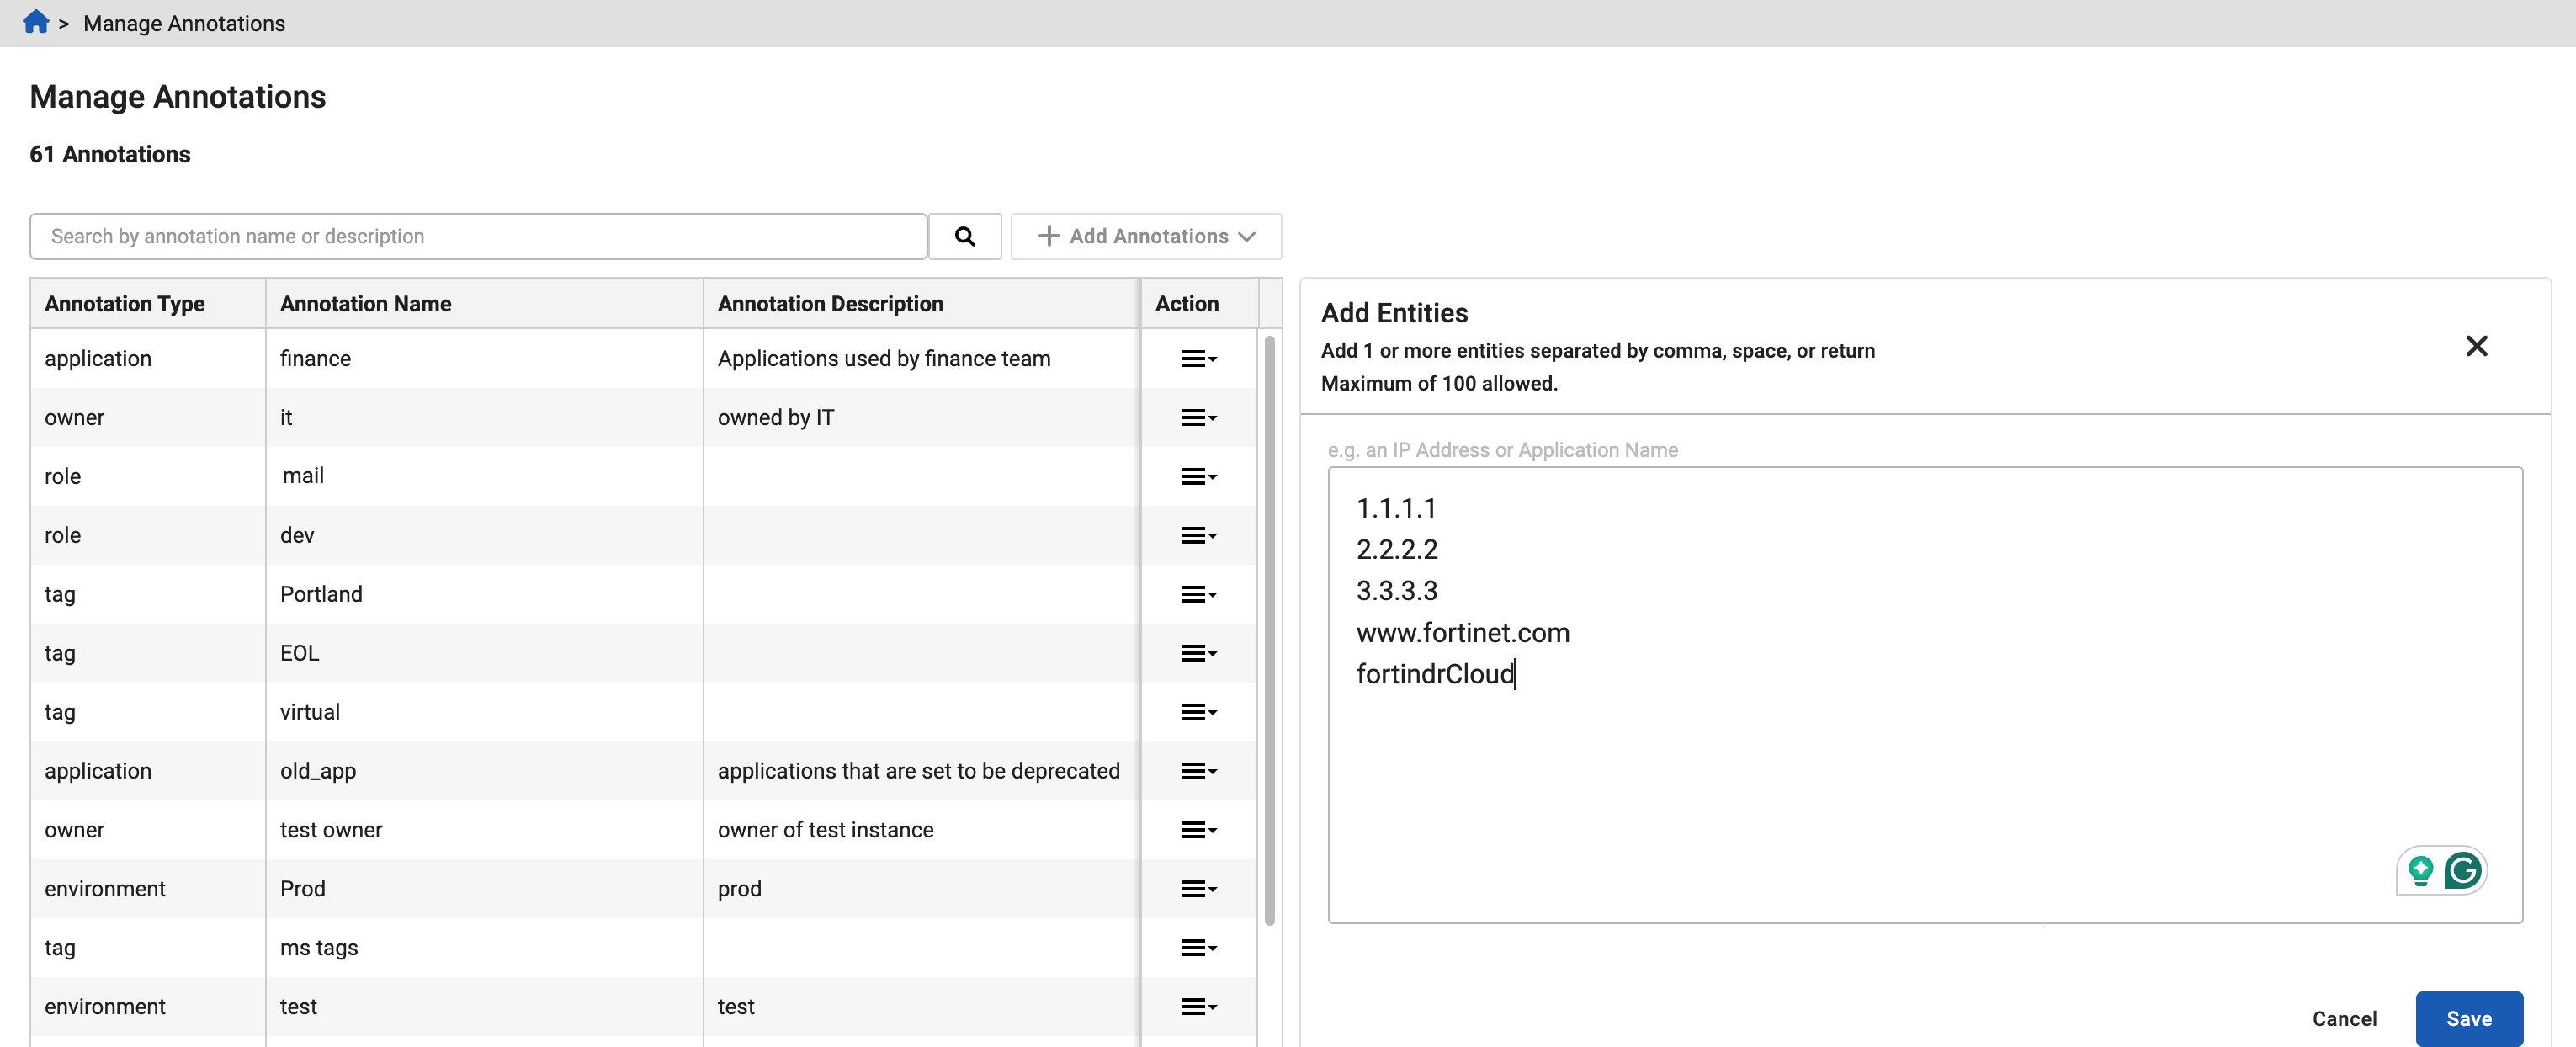
Task: Click the green lightbulb suggestion icon
Action: (2420, 870)
